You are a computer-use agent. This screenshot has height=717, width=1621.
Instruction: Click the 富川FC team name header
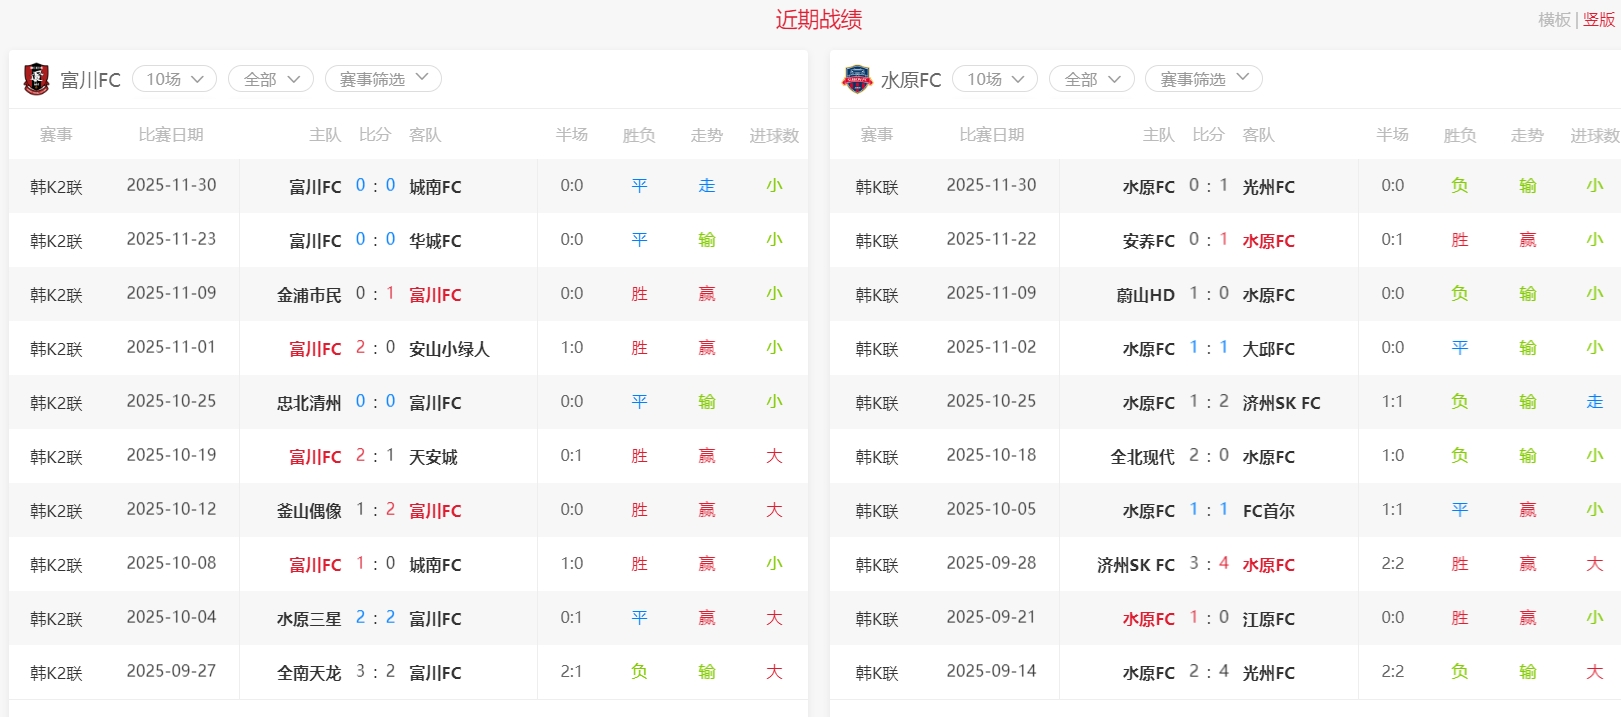(x=90, y=80)
